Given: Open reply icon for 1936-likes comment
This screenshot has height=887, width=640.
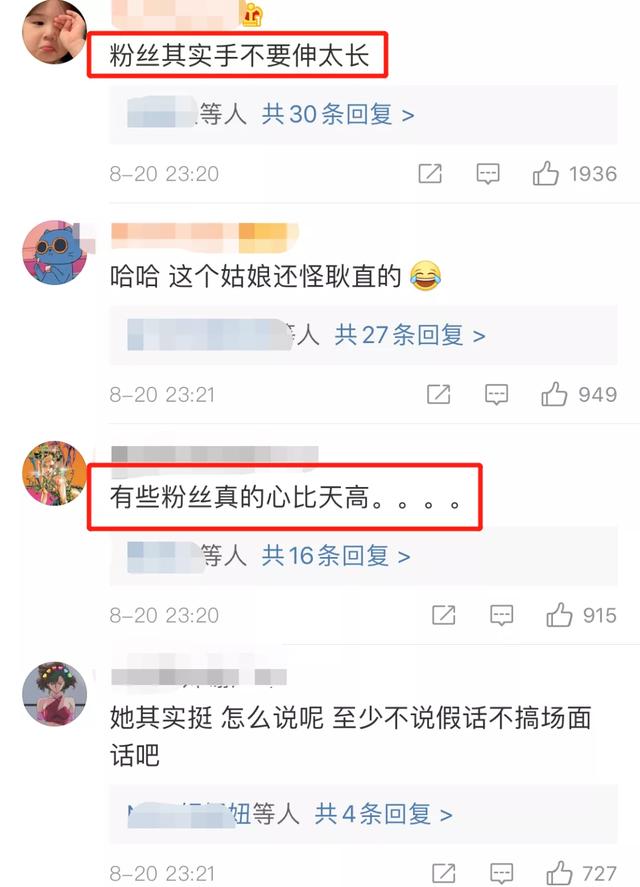Looking at the screenshot, I should click(x=488, y=174).
